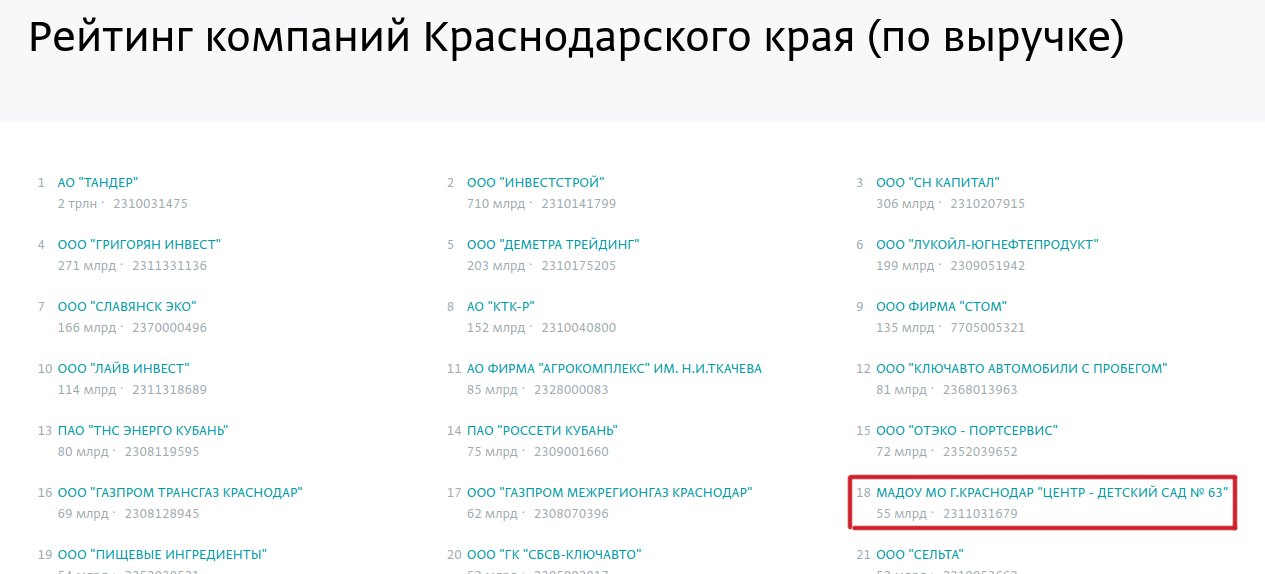Click INN number 2309001660
The width and height of the screenshot is (1265, 574).
click(x=571, y=452)
